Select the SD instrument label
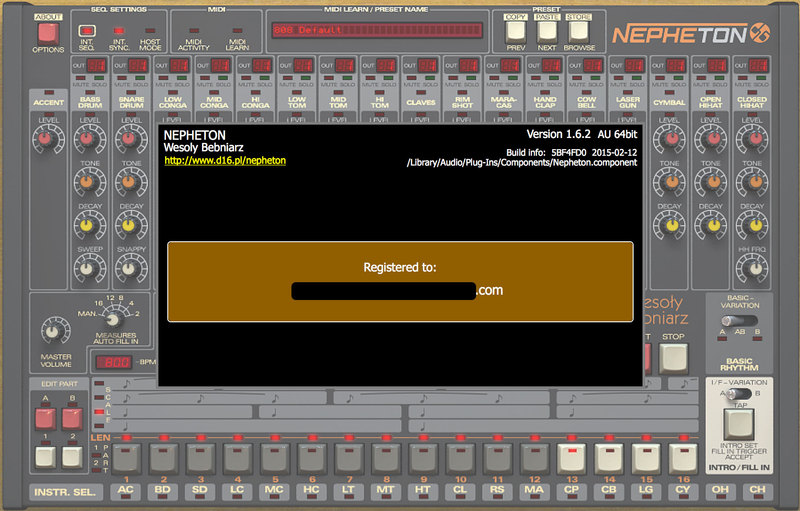 point(200,490)
